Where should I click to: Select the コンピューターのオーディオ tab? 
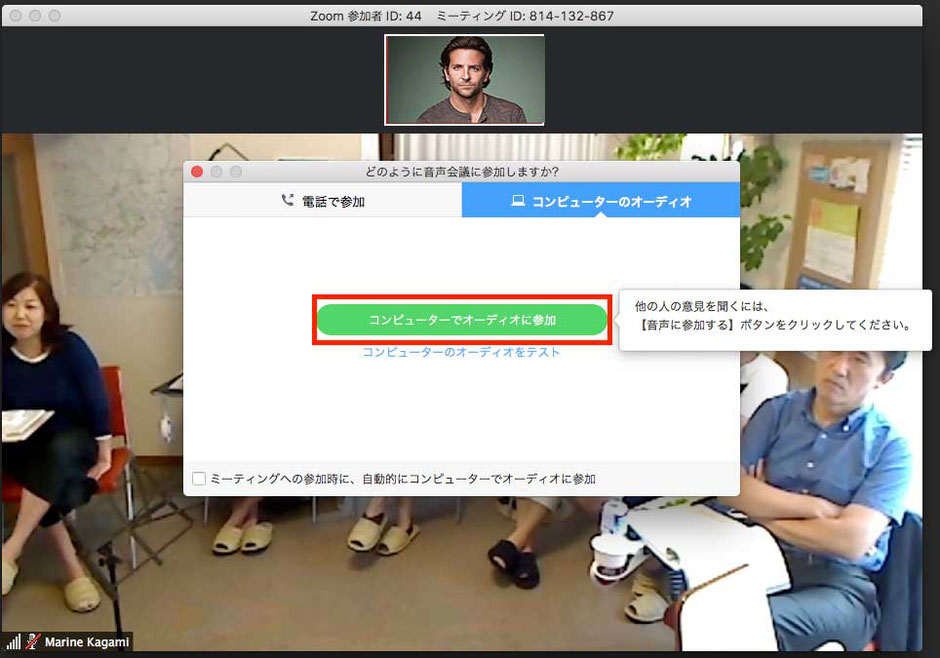point(601,201)
